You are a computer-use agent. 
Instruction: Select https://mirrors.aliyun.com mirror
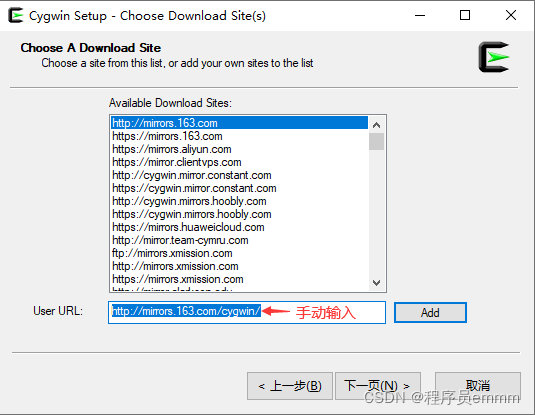pyautogui.click(x=239, y=149)
